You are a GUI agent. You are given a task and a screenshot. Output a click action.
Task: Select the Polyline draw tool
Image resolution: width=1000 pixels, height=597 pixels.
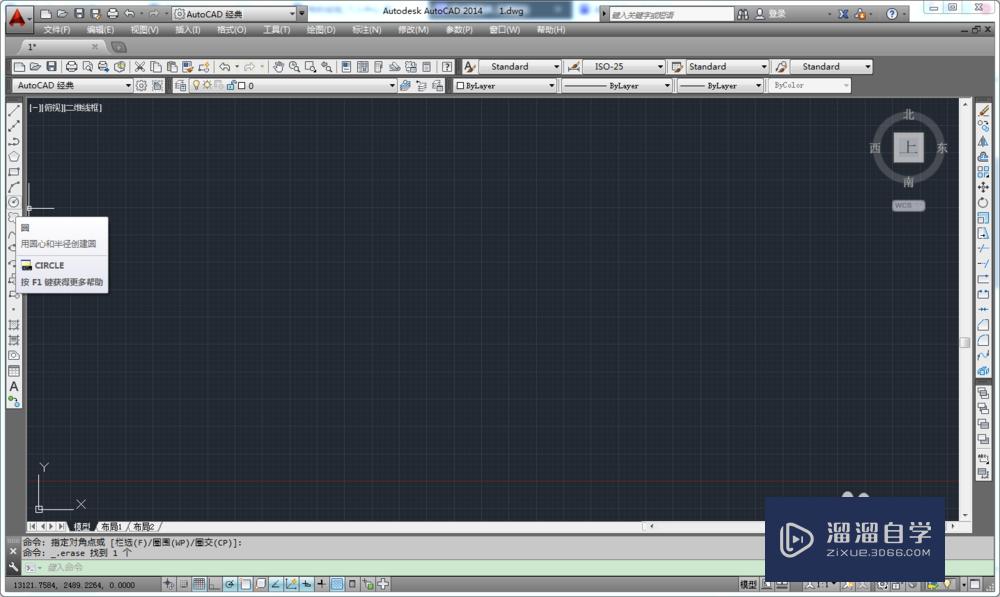point(13,141)
